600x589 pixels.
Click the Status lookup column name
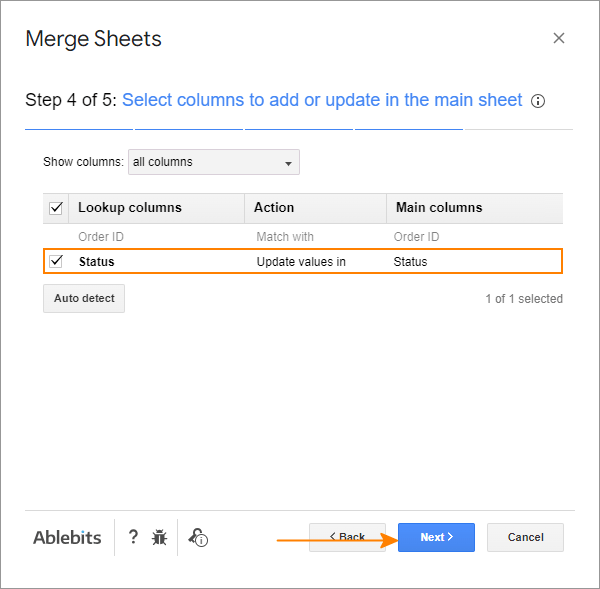click(x=96, y=262)
